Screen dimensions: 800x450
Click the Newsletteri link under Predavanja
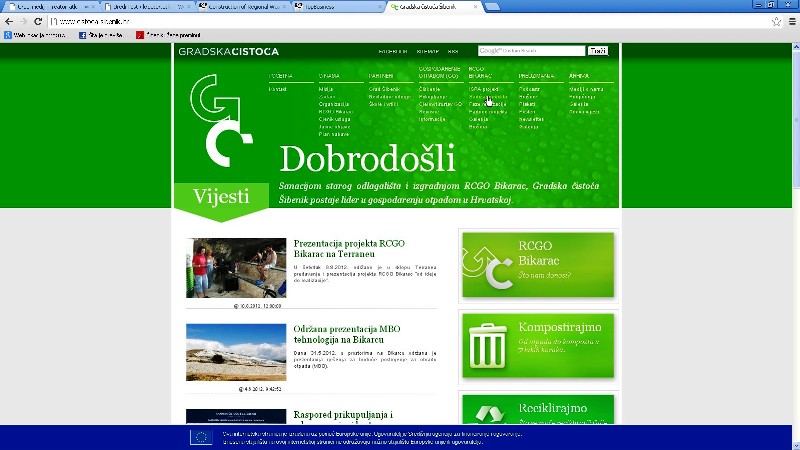coord(531,119)
